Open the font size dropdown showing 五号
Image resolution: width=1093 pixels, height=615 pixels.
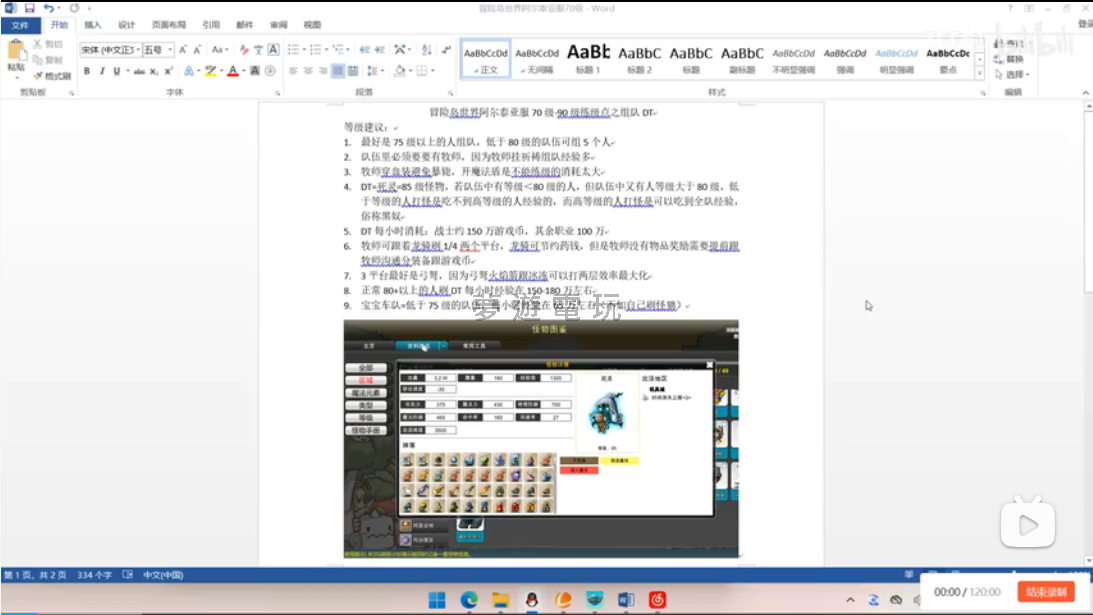coord(157,50)
